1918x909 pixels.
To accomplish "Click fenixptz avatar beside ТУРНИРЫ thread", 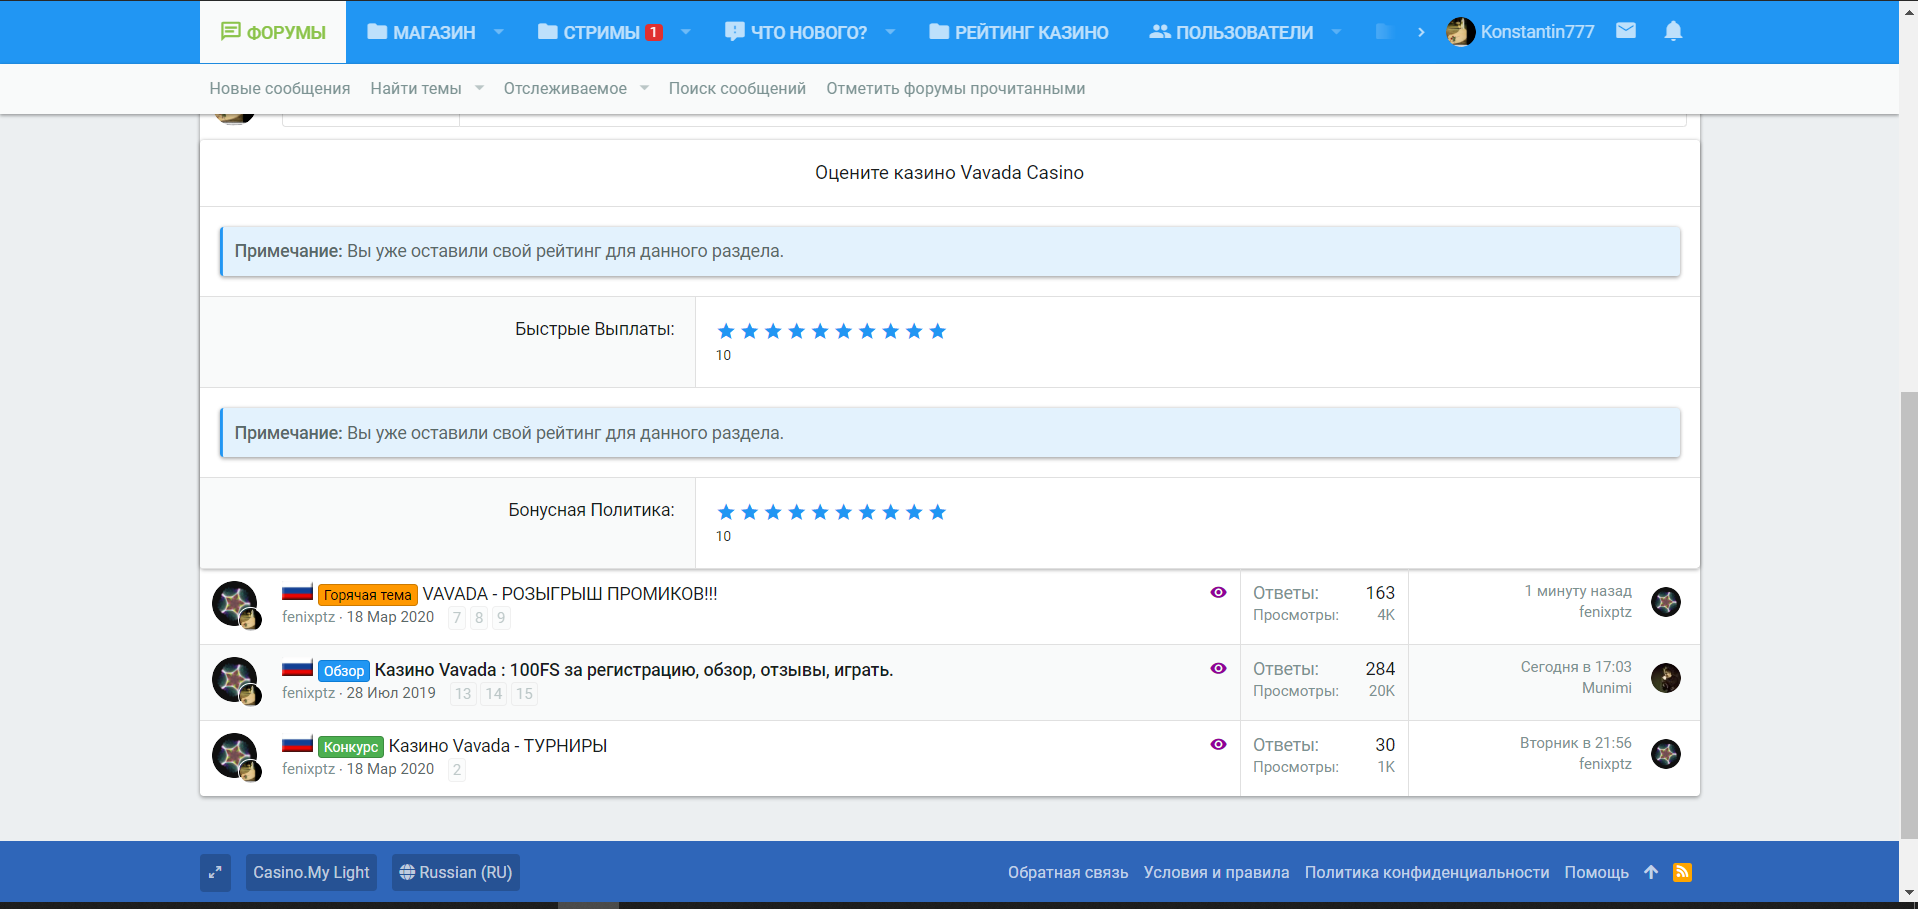I will pos(236,756).
